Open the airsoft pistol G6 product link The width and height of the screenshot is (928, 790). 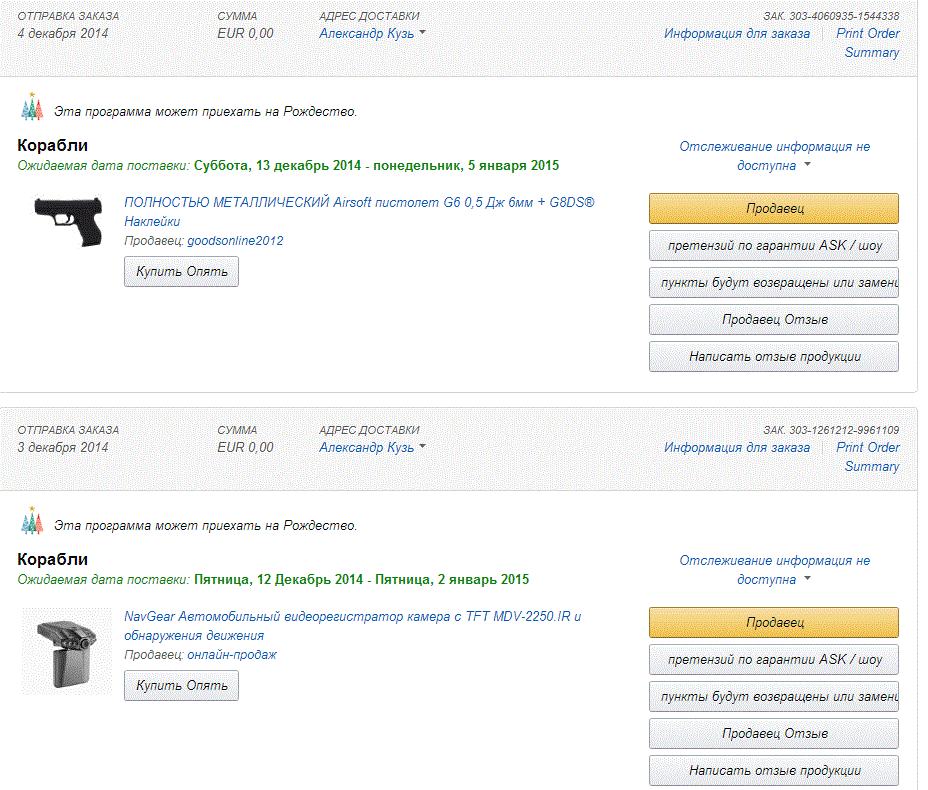[x=358, y=202]
